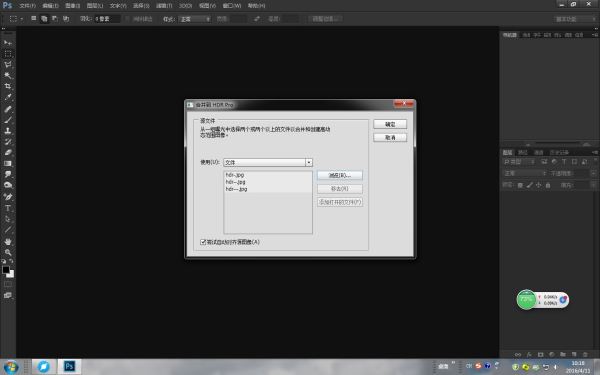Screen dimensions: 600x375
Task: Click lock image pixels brush icon
Action: (x=529, y=185)
